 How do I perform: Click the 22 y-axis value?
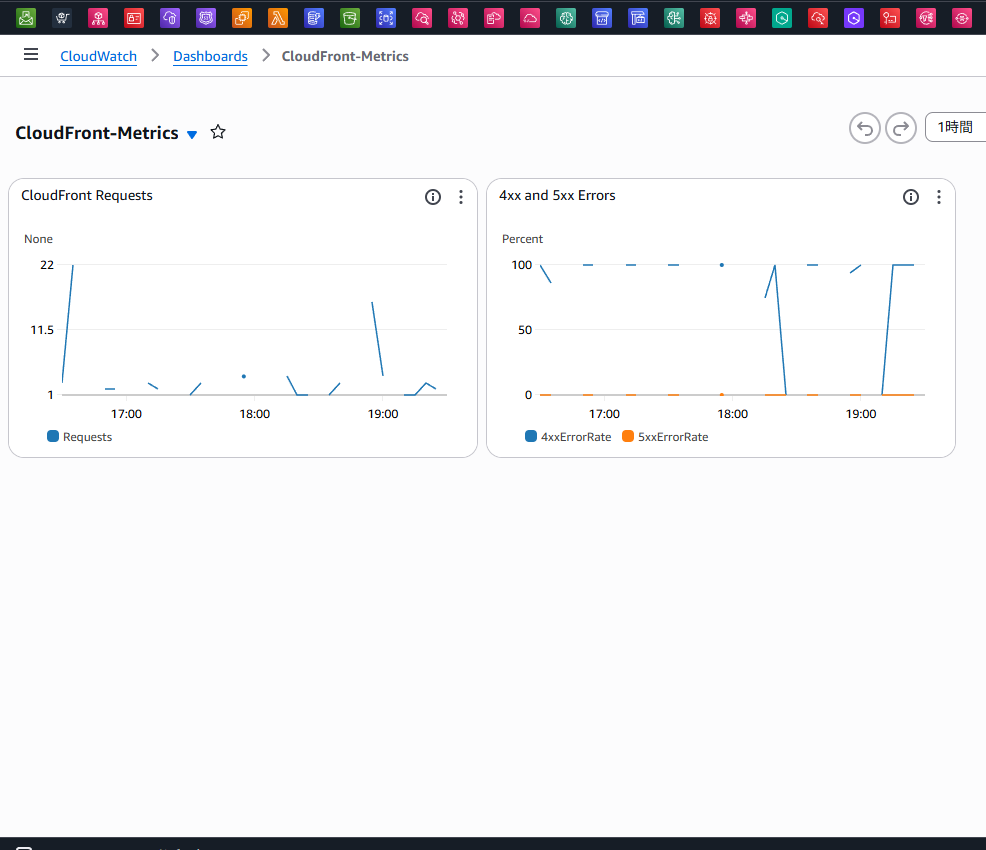[47, 265]
